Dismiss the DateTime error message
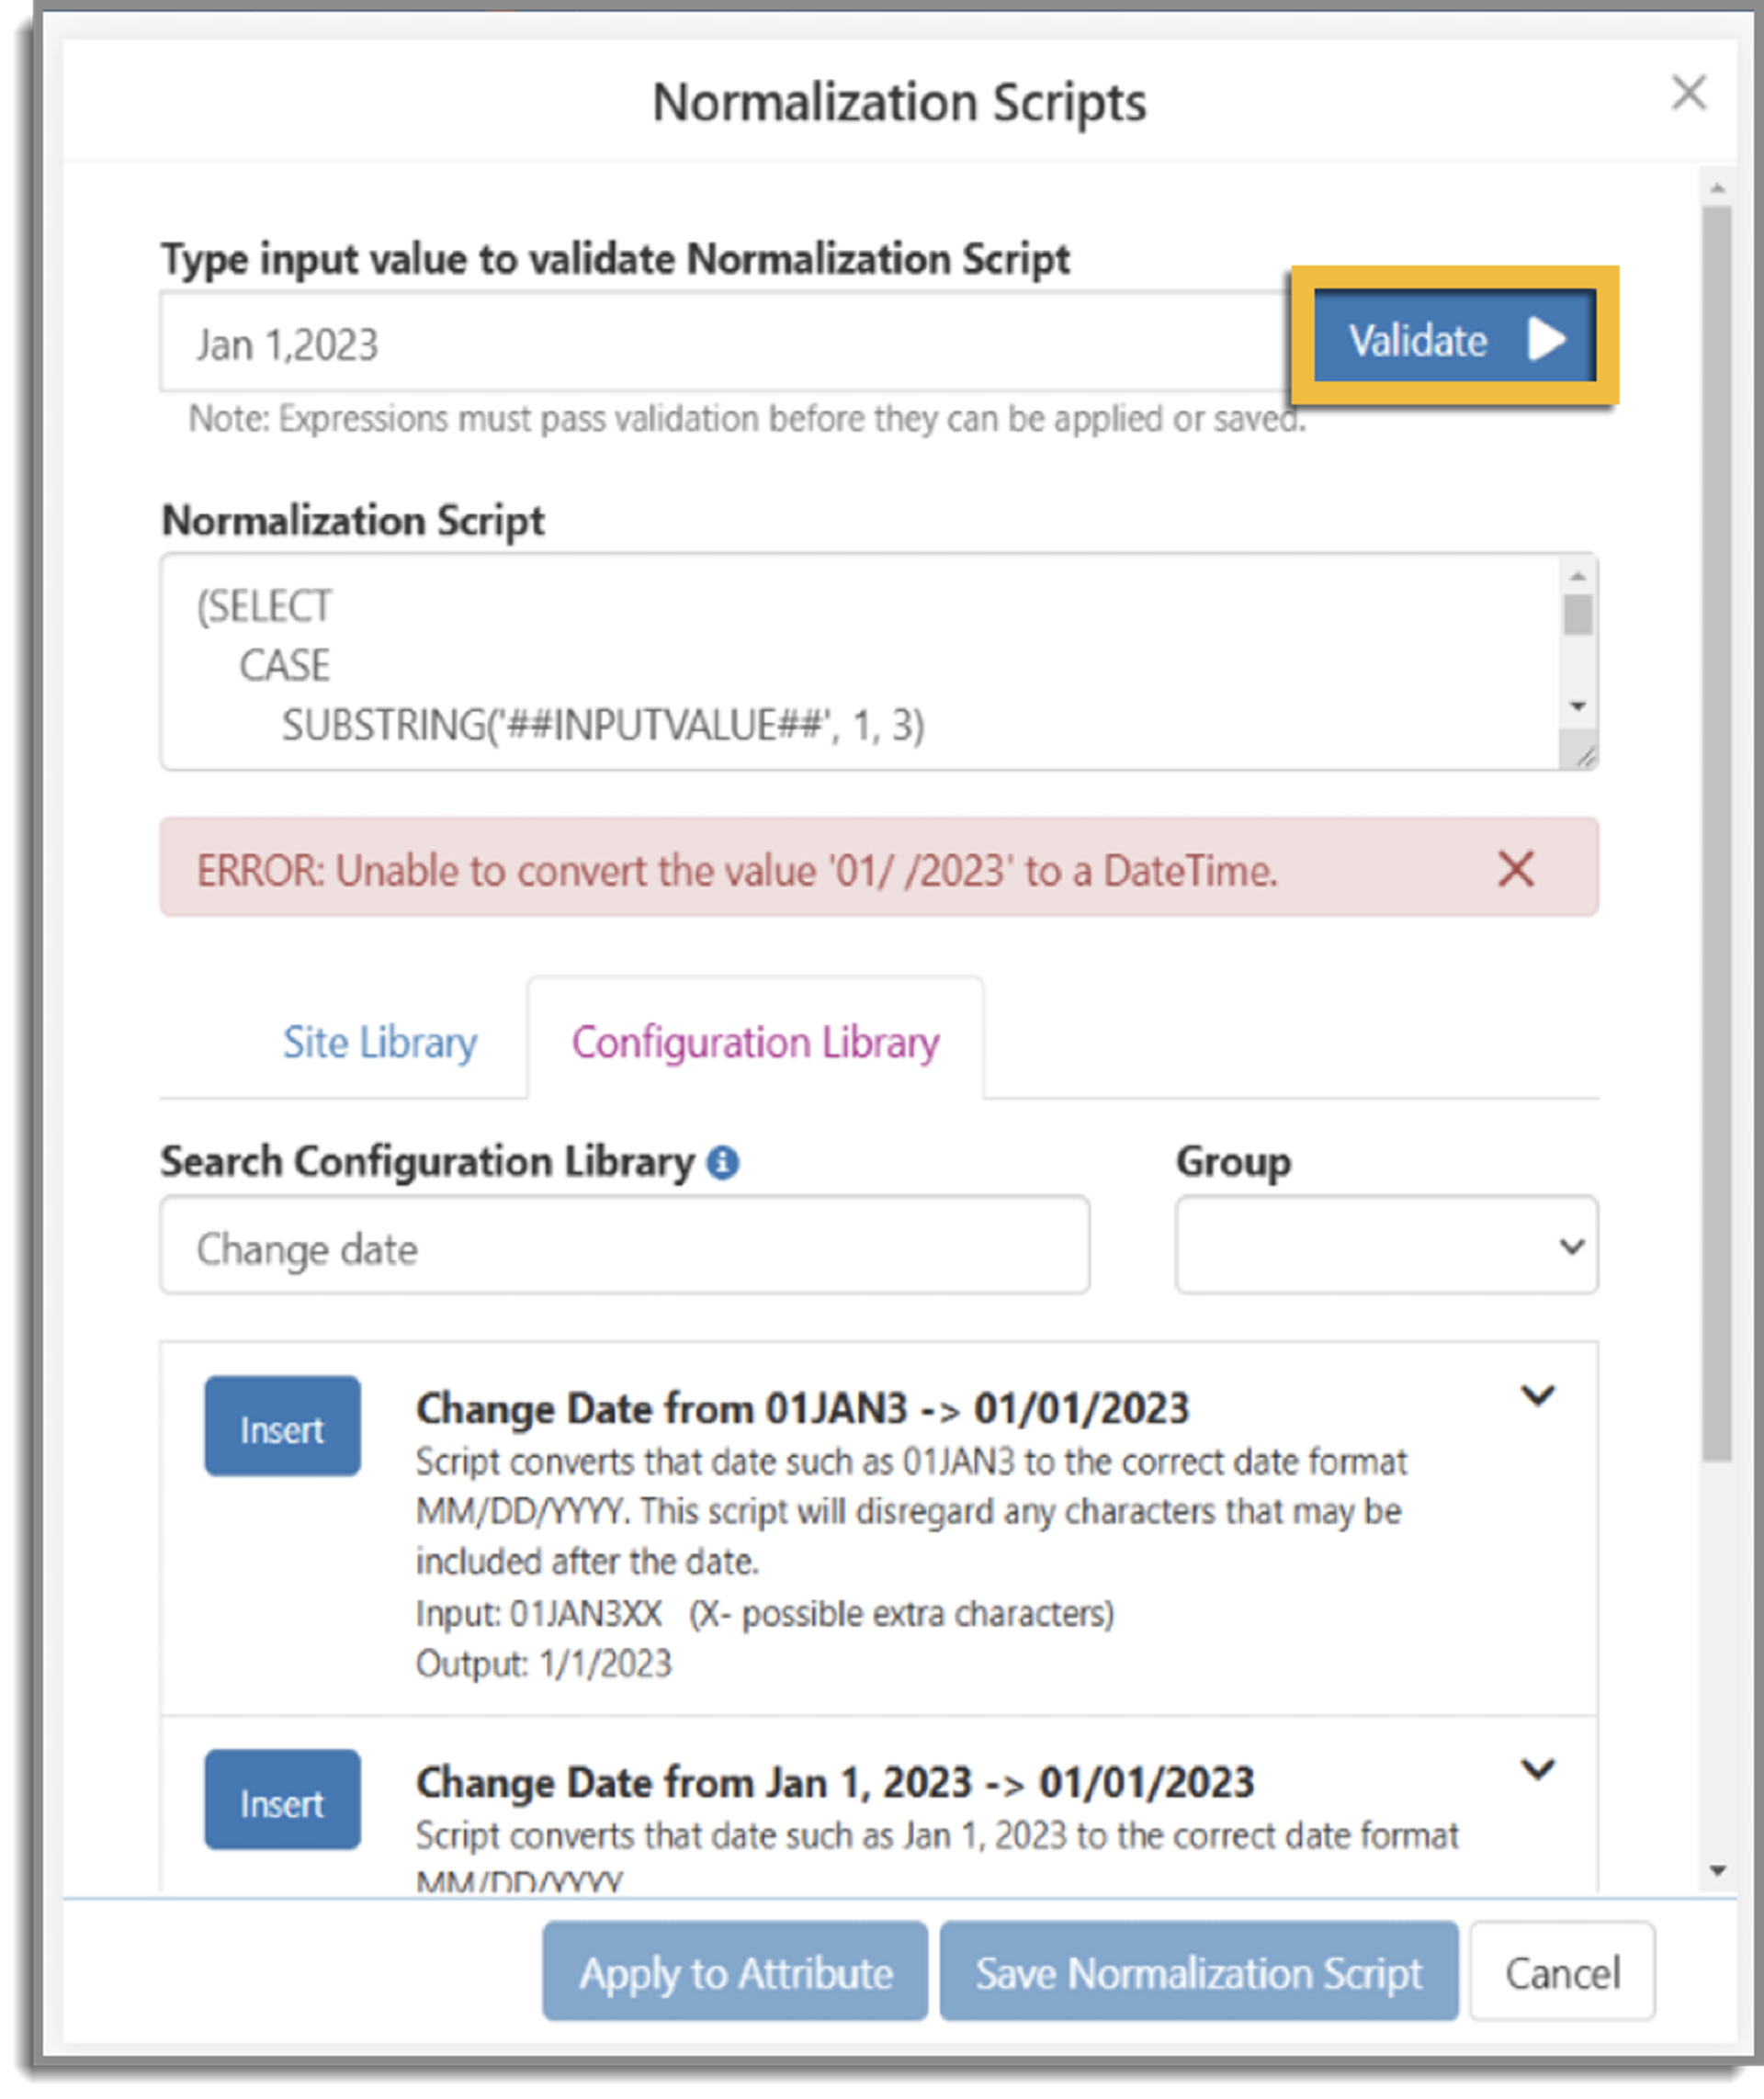Screen dimensions: 1764x2099 pyautogui.click(x=1515, y=869)
